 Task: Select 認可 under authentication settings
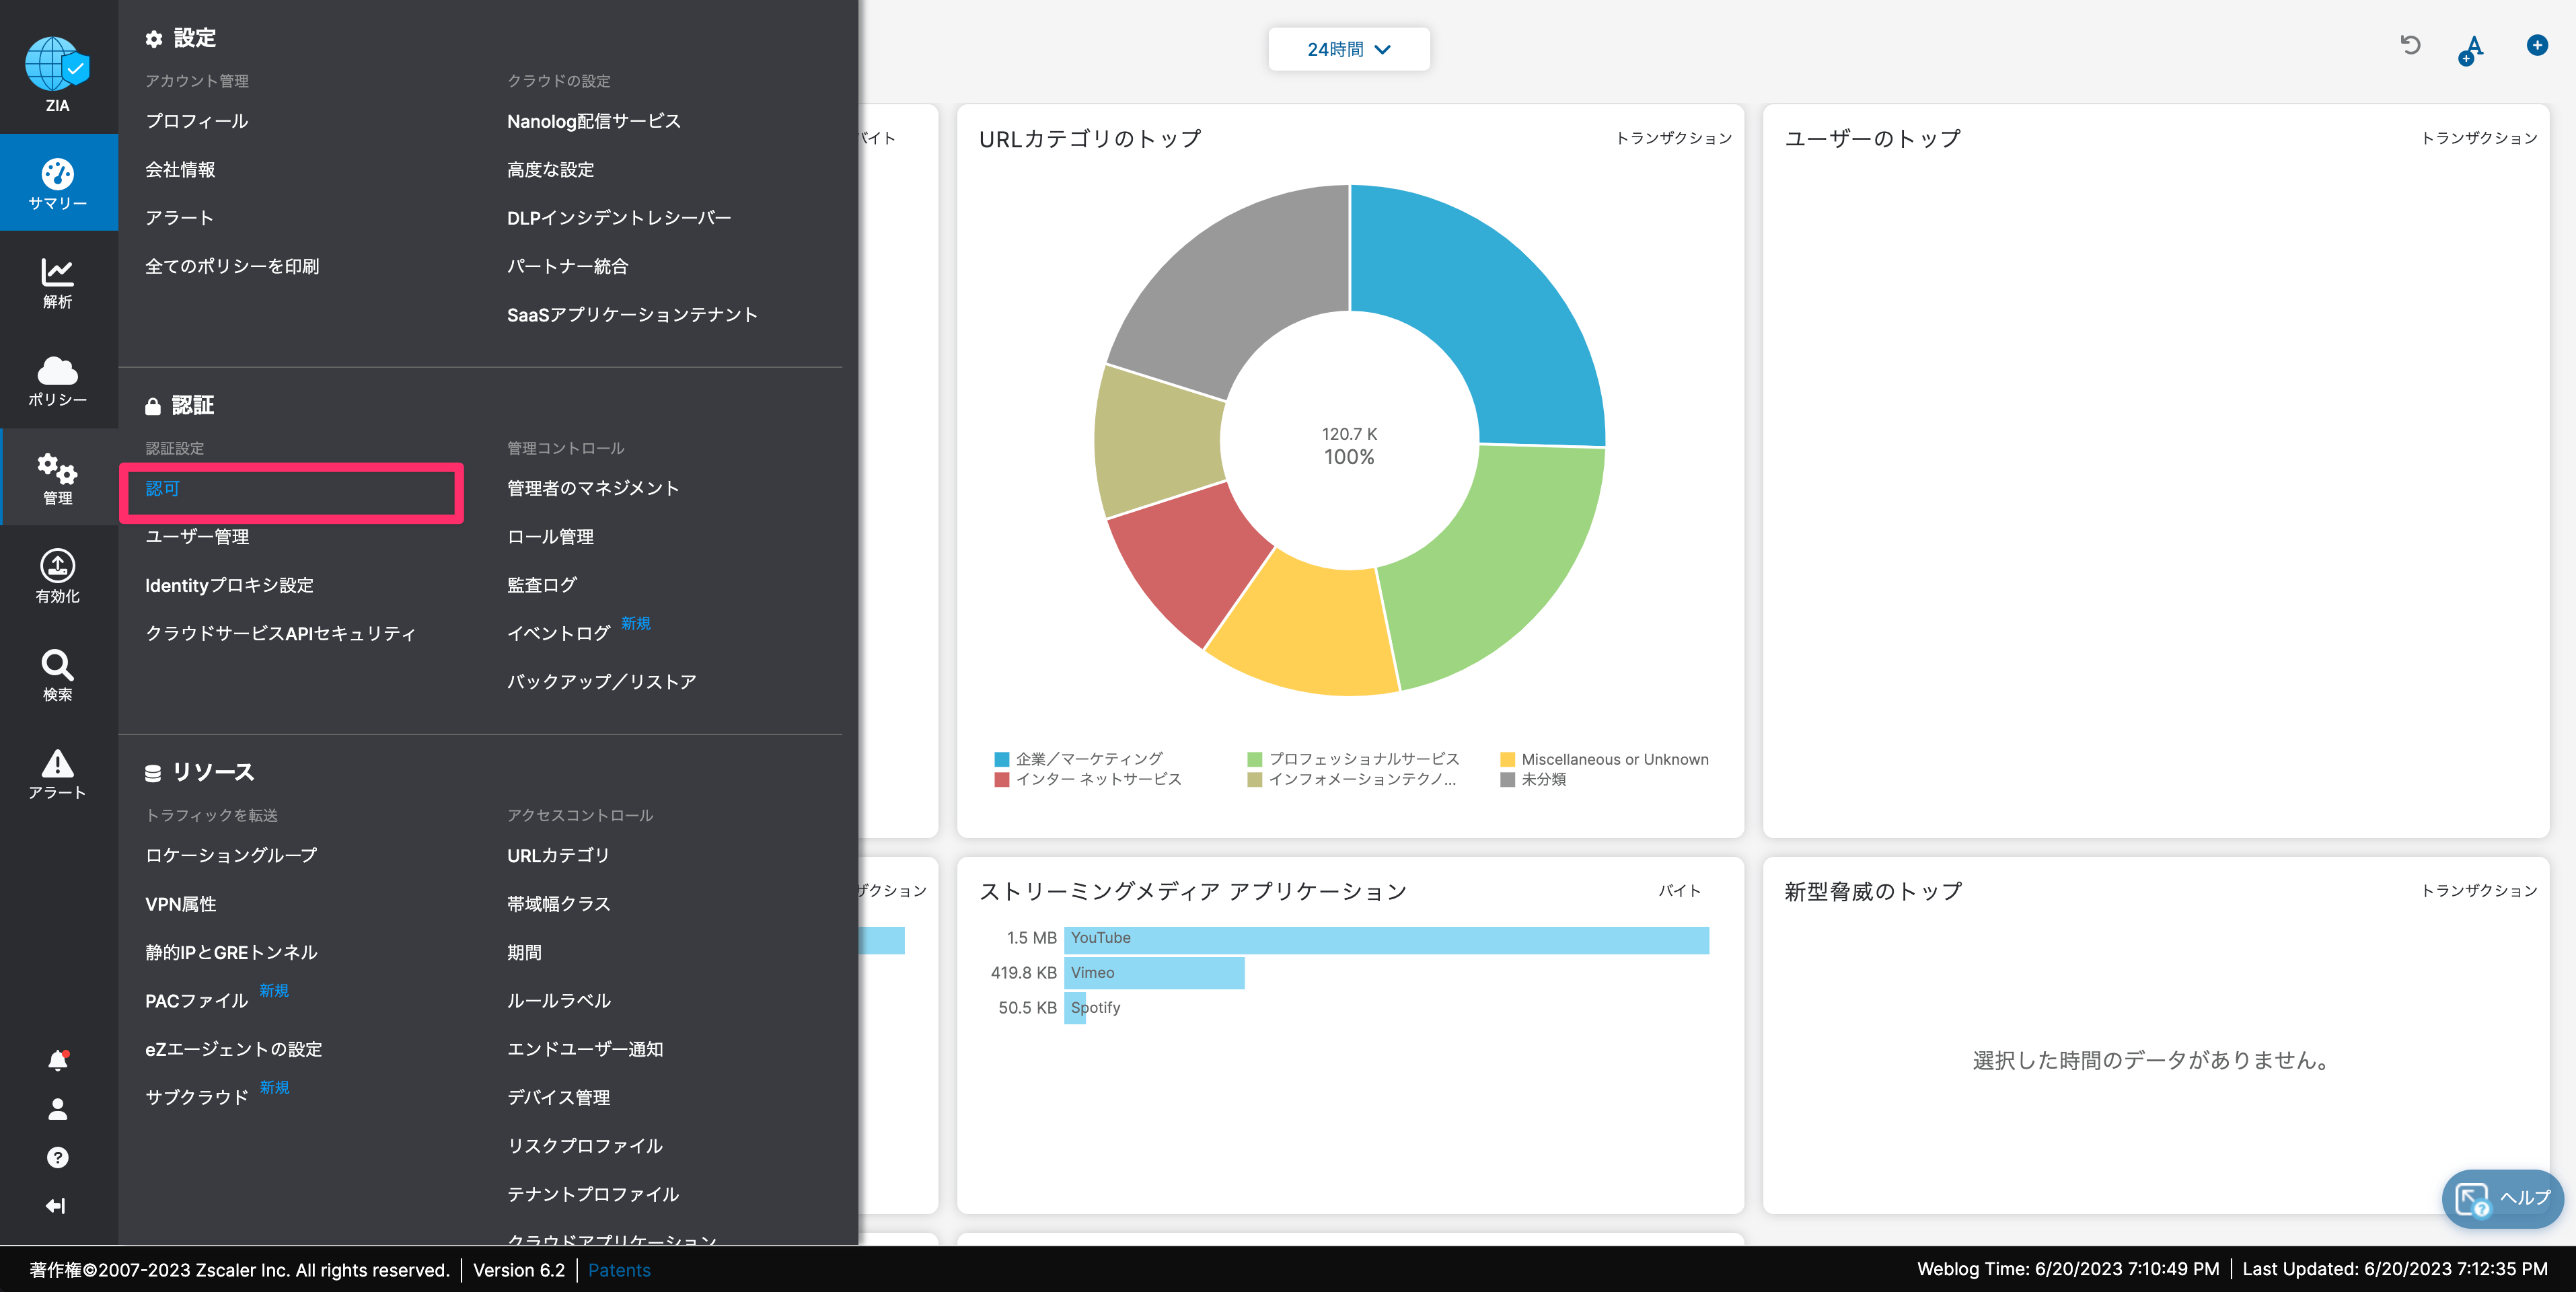click(x=162, y=488)
